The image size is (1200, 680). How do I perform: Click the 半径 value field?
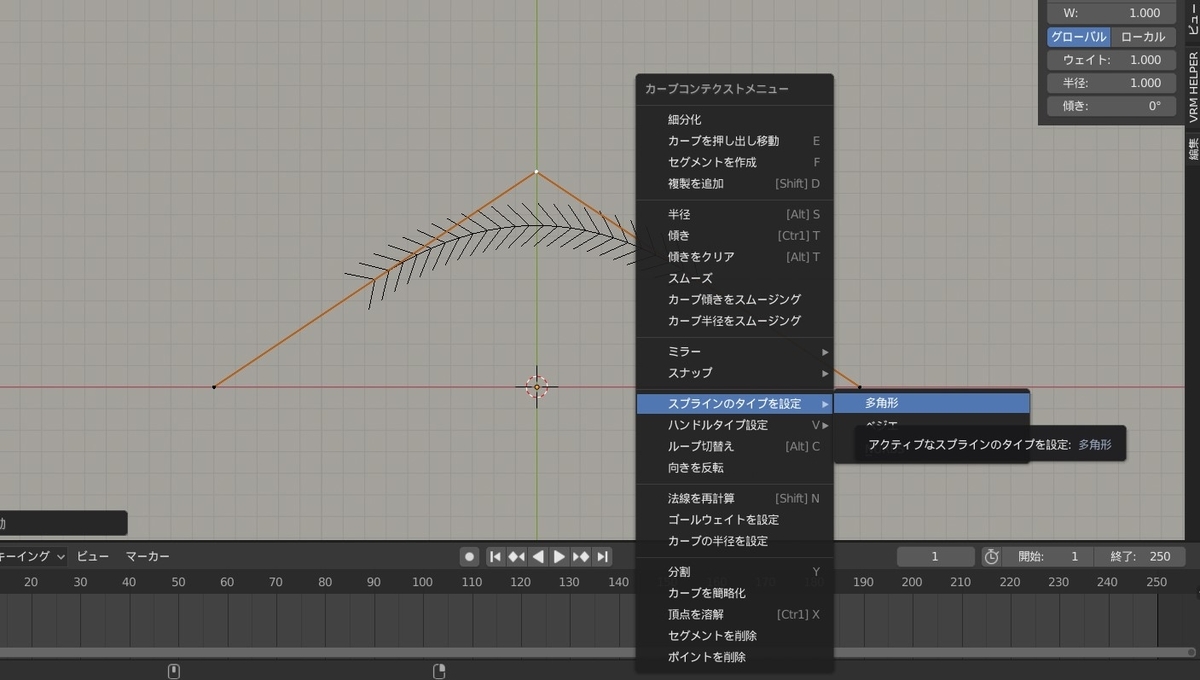click(1111, 83)
